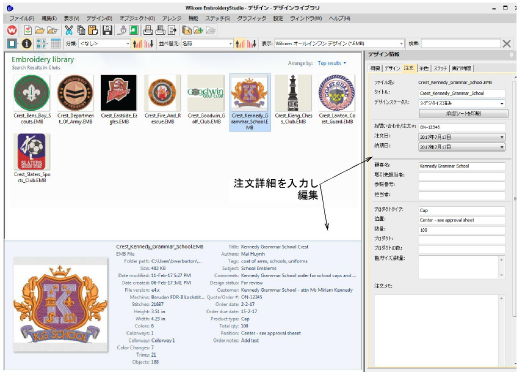Screen dimensions: 517x372
Task: Click the manage library folders icon
Action: [187, 30]
